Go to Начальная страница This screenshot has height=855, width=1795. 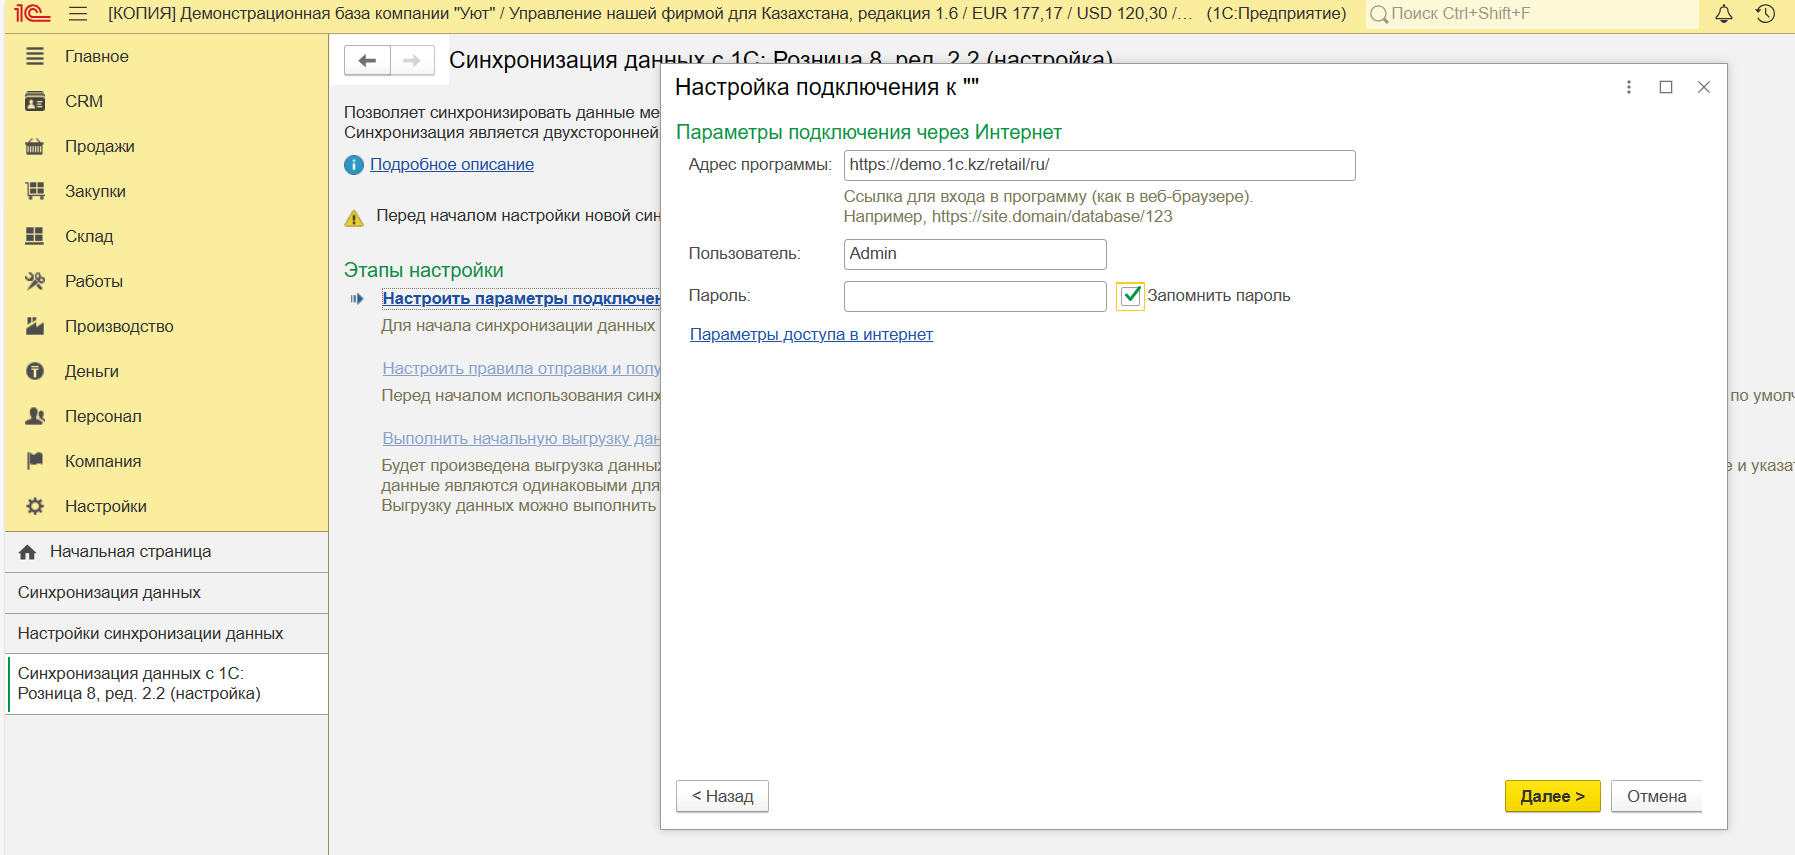(x=130, y=552)
